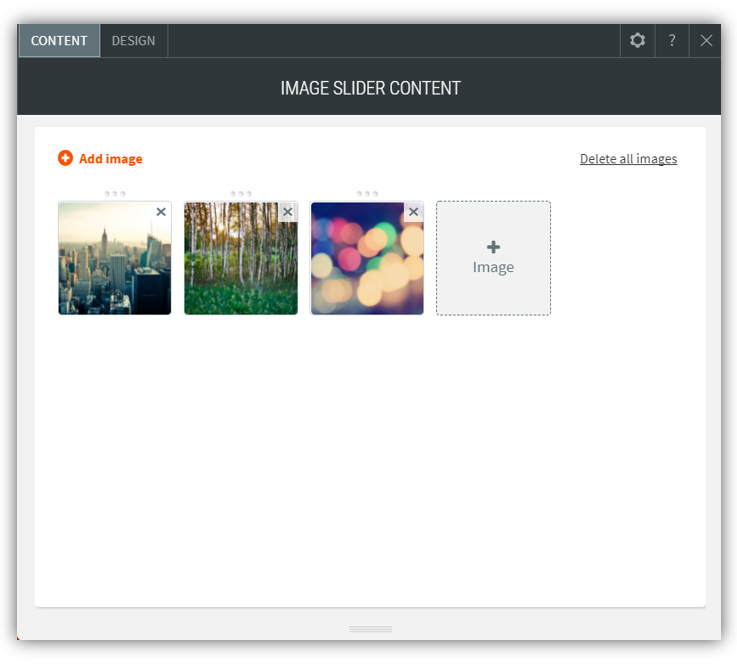Click Delete all images link

628,159
